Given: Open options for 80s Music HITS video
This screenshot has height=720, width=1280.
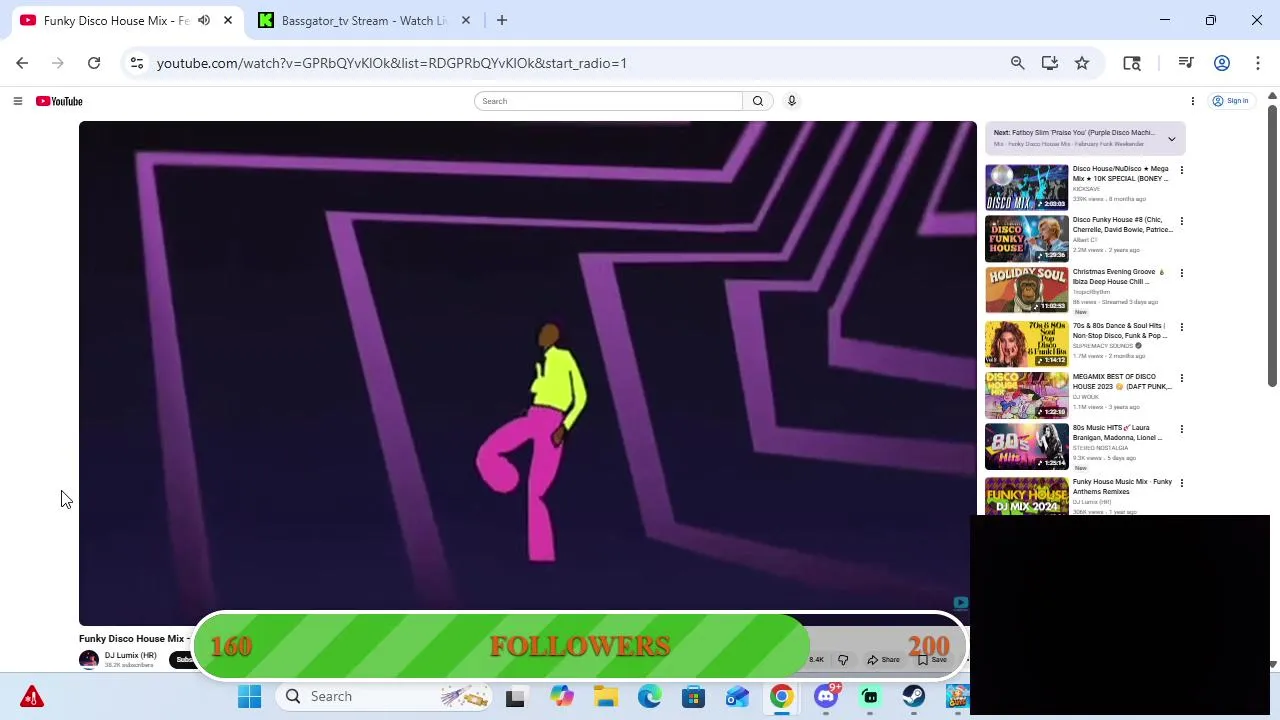Looking at the screenshot, I should coord(1181,429).
